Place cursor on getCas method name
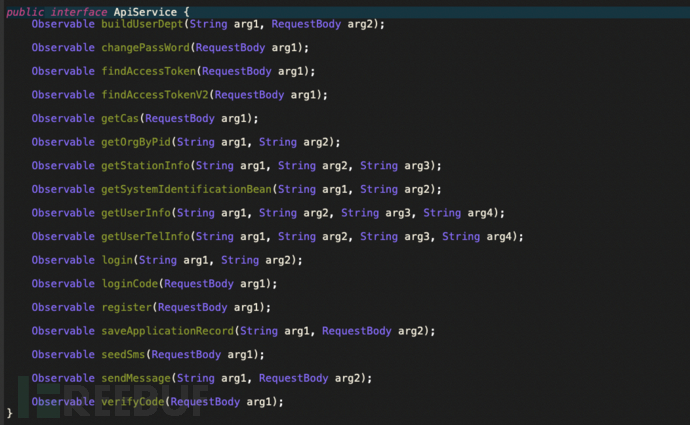Viewport: 690px width, 425px height. (120, 118)
